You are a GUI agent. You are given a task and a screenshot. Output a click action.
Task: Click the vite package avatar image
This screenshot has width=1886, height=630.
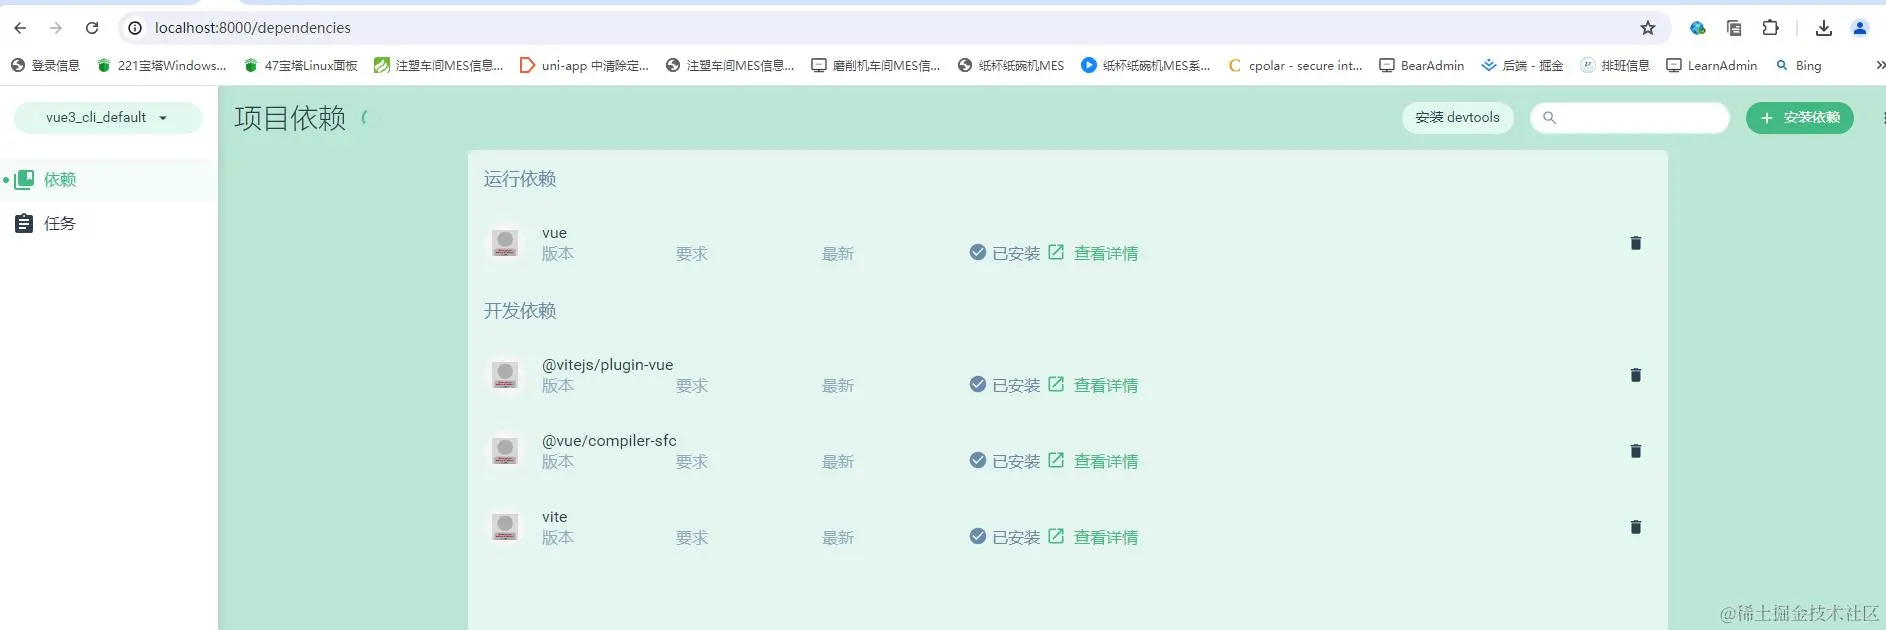tap(505, 527)
